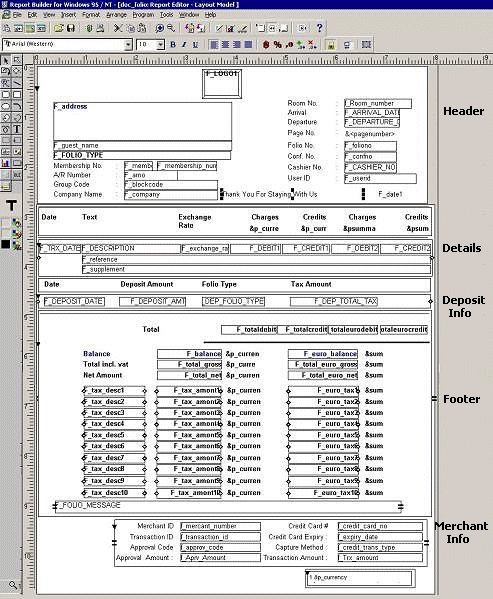Click the Open file icon

(x=58, y=28)
